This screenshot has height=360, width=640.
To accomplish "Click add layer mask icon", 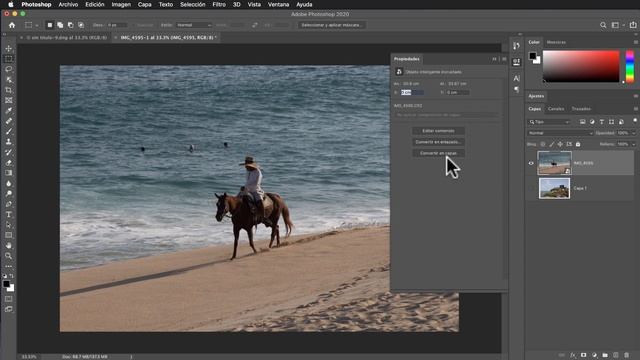I will 583,356.
